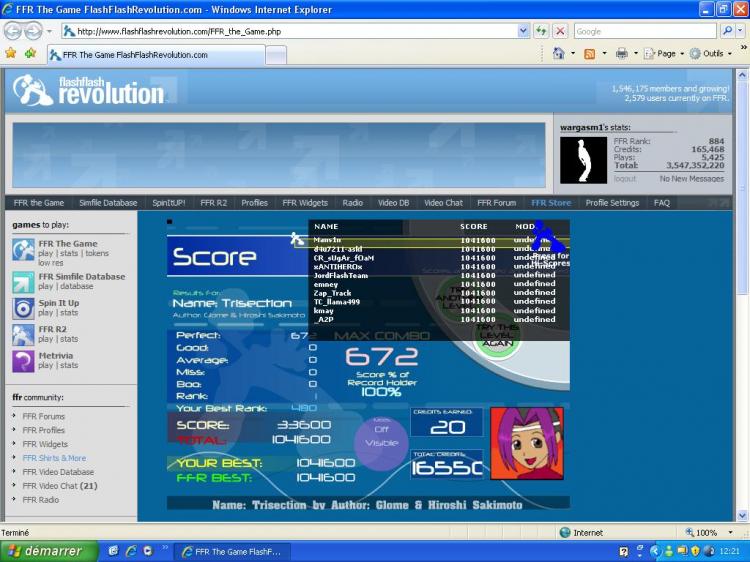Expand the address bar dropdown arrow
This screenshot has height=562, width=750.
coord(525,31)
